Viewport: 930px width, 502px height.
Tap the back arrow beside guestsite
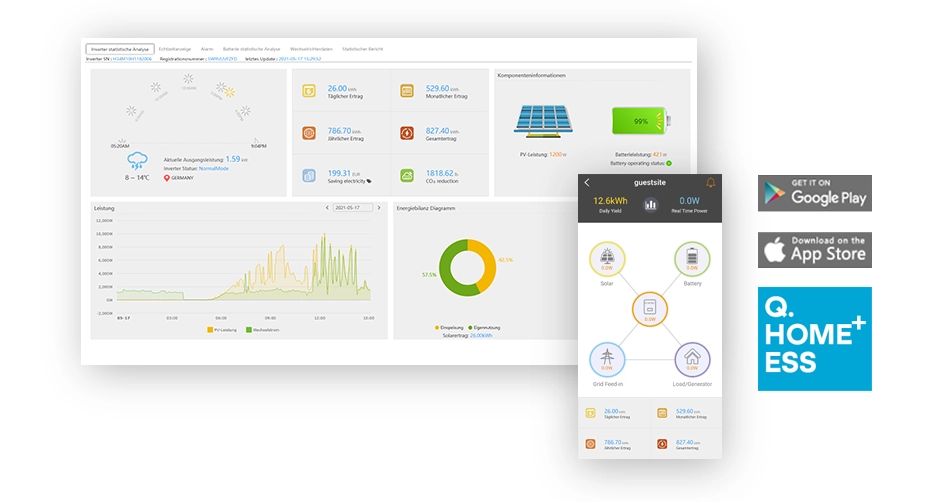point(587,182)
